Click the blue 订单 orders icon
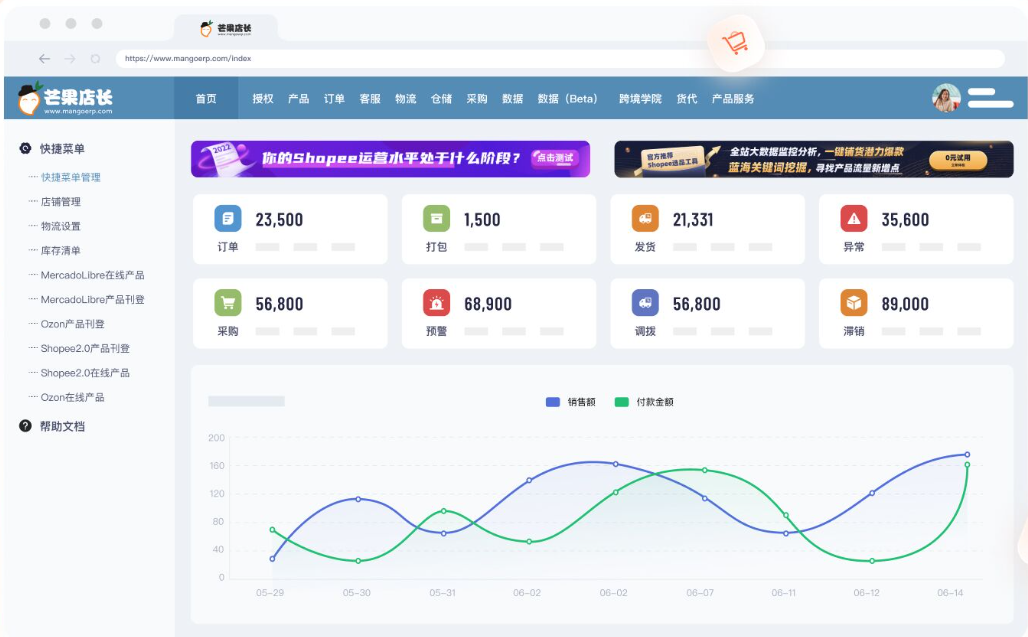Image resolution: width=1028 pixels, height=637 pixels. pyautogui.click(x=228, y=218)
